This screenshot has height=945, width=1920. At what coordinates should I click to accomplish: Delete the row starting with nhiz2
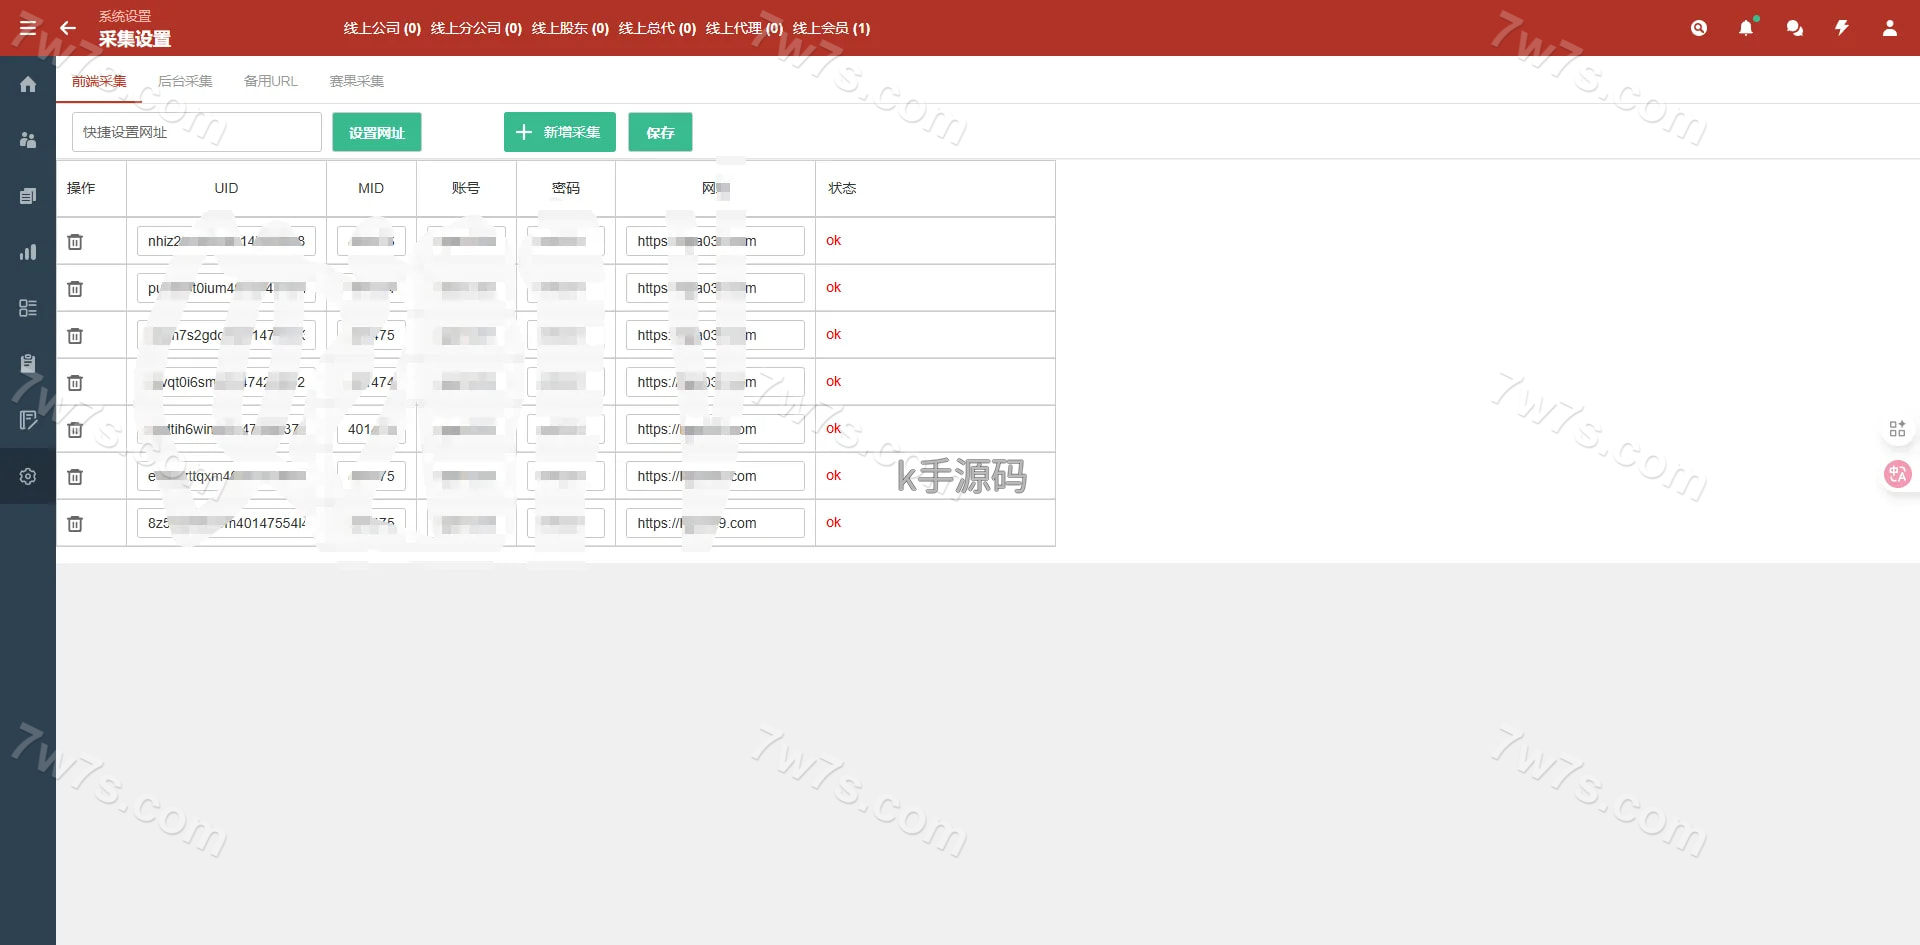point(75,241)
